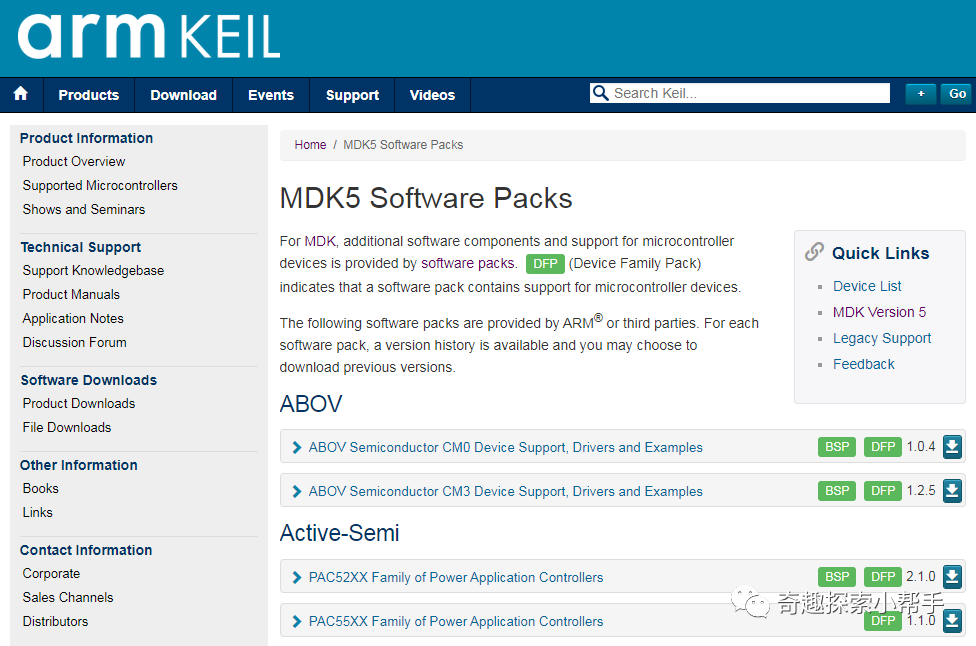The height and width of the screenshot is (646, 976).
Task: Open the MDK link in intro text
Action: point(320,241)
